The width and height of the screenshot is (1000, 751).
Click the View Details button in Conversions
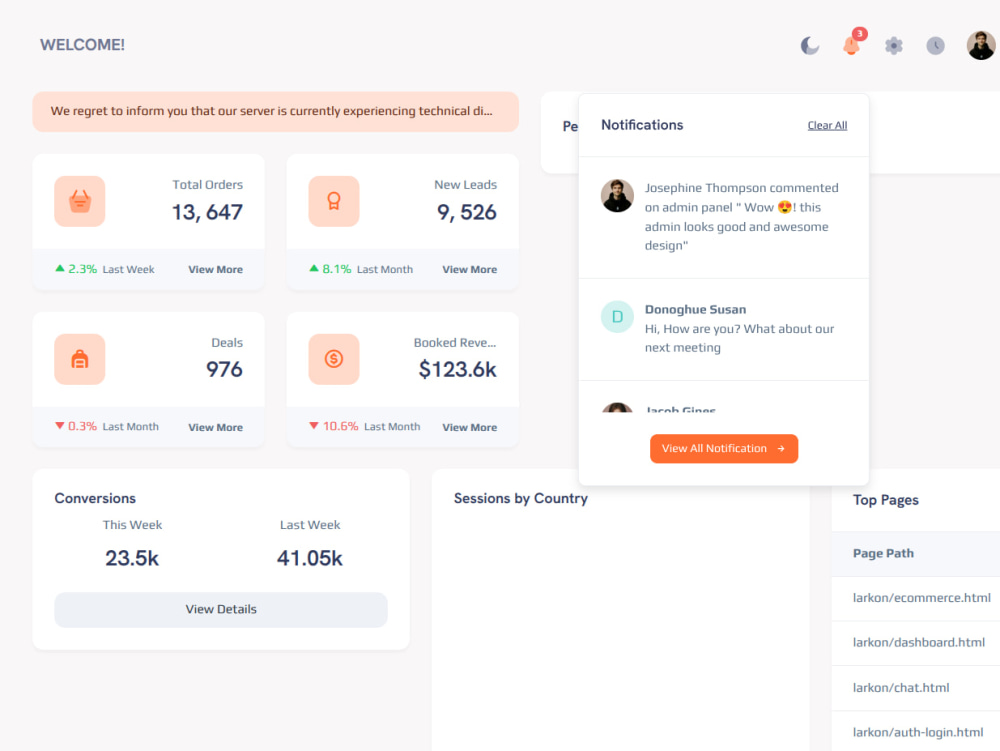coord(221,609)
